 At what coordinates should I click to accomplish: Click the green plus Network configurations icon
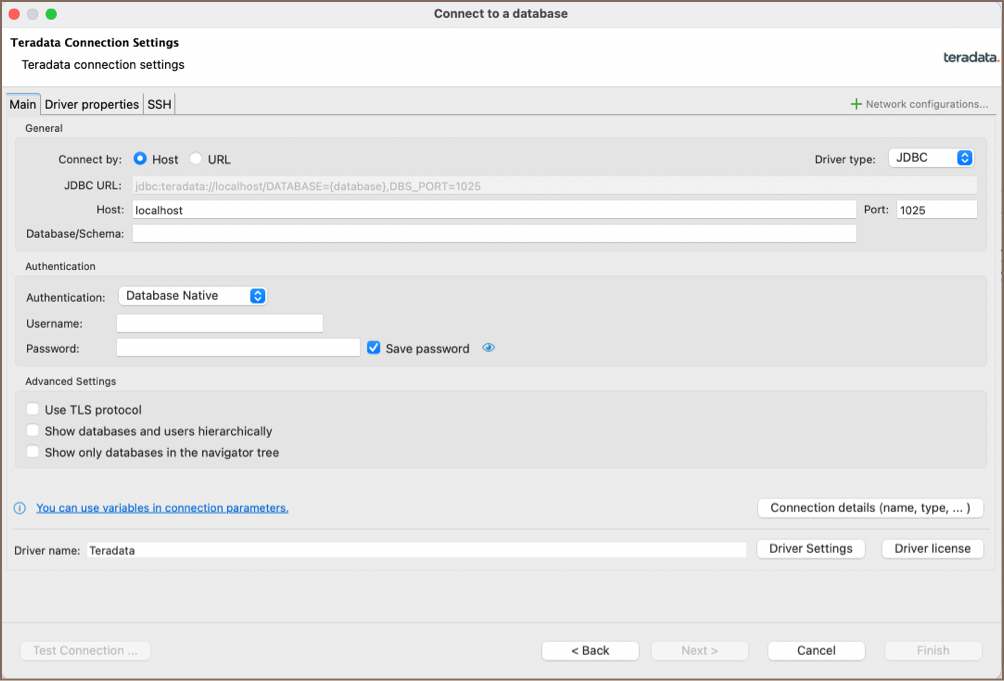click(855, 104)
